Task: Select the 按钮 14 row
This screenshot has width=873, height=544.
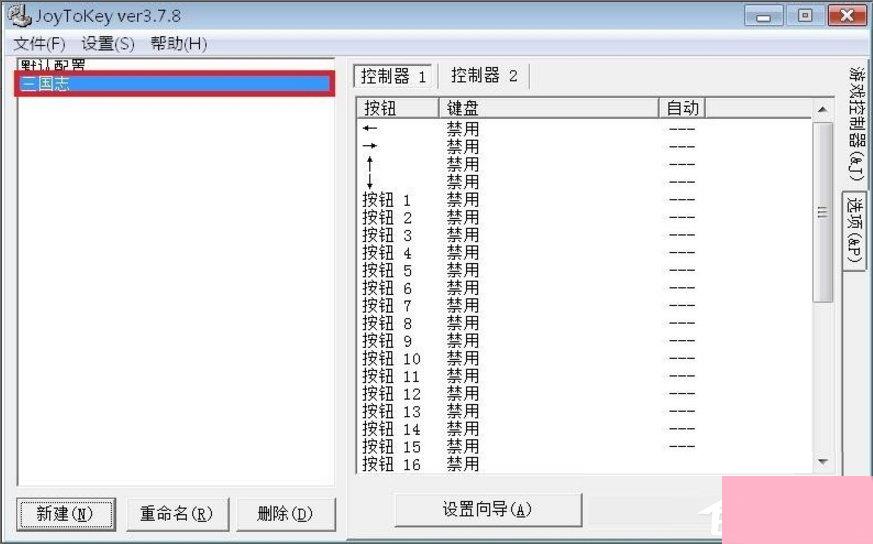Action: pyautogui.click(x=584, y=429)
